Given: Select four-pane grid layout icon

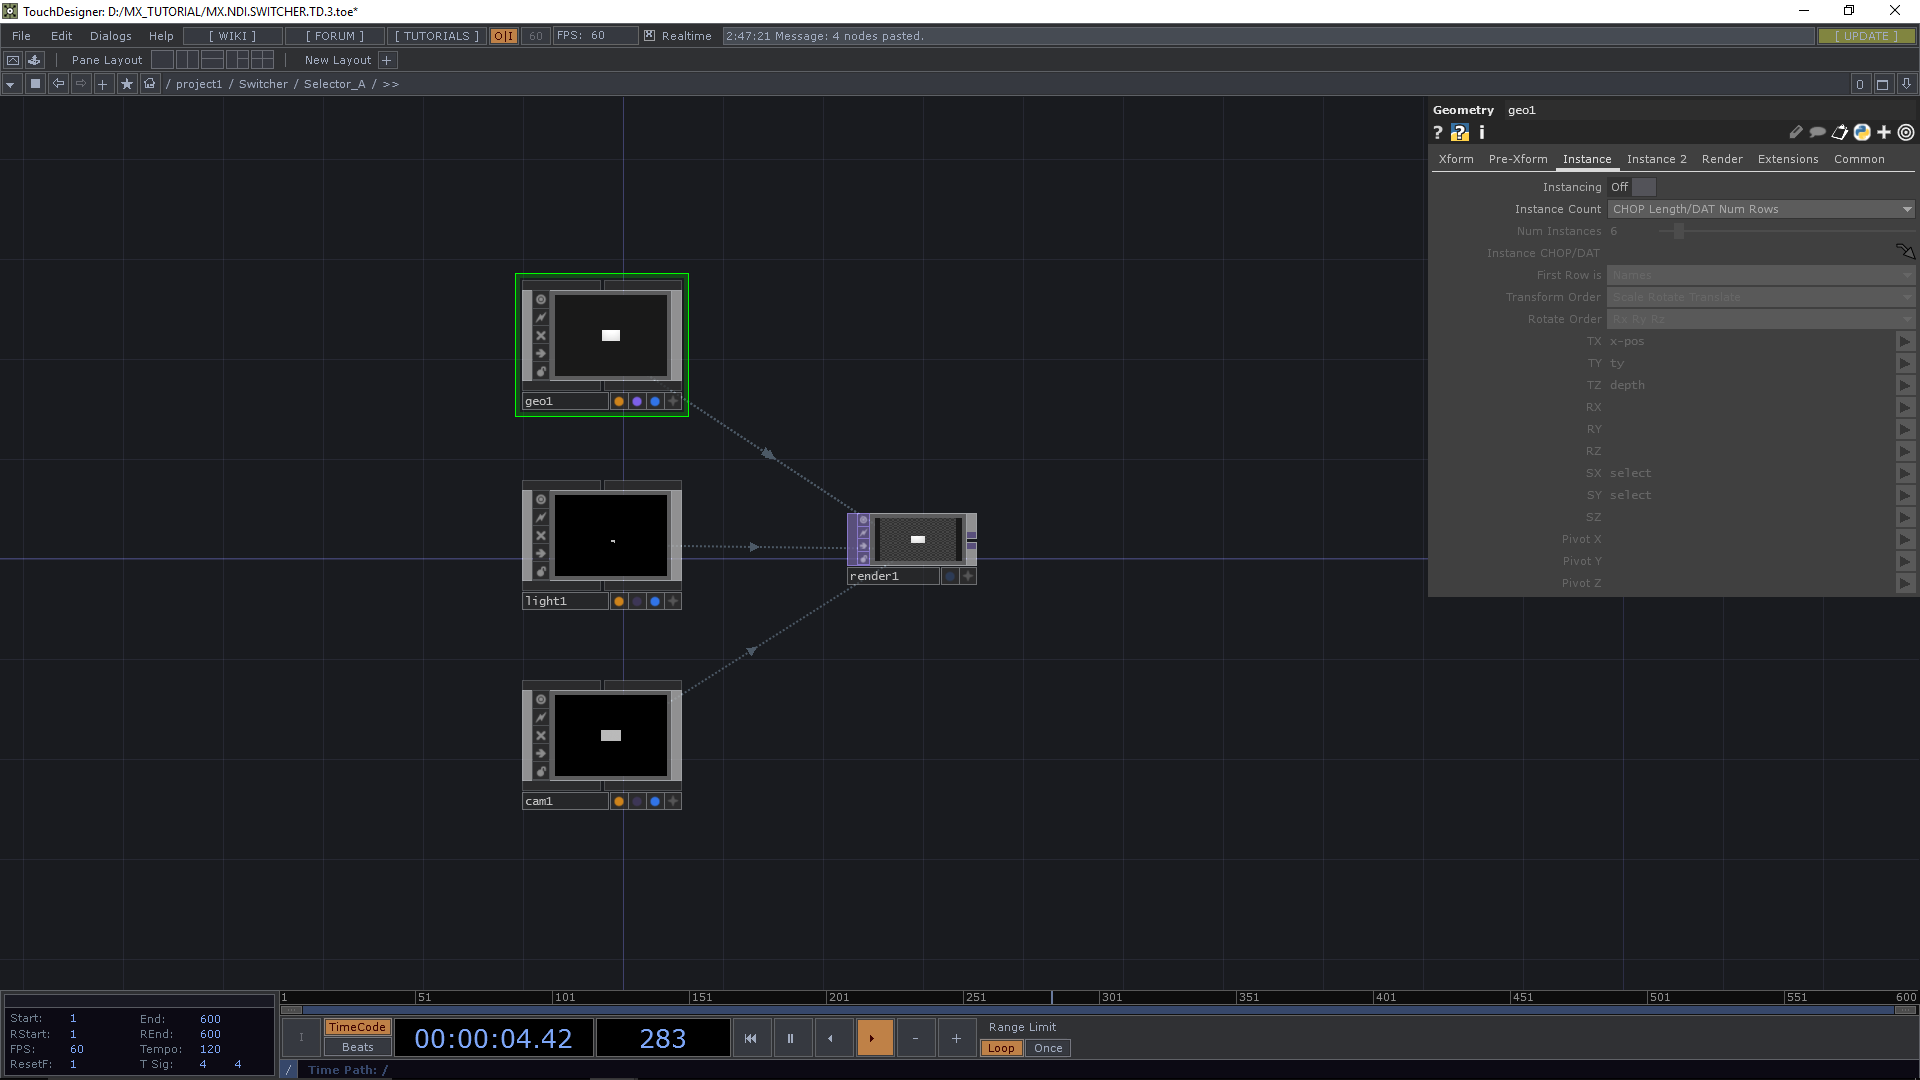Looking at the screenshot, I should coord(262,60).
